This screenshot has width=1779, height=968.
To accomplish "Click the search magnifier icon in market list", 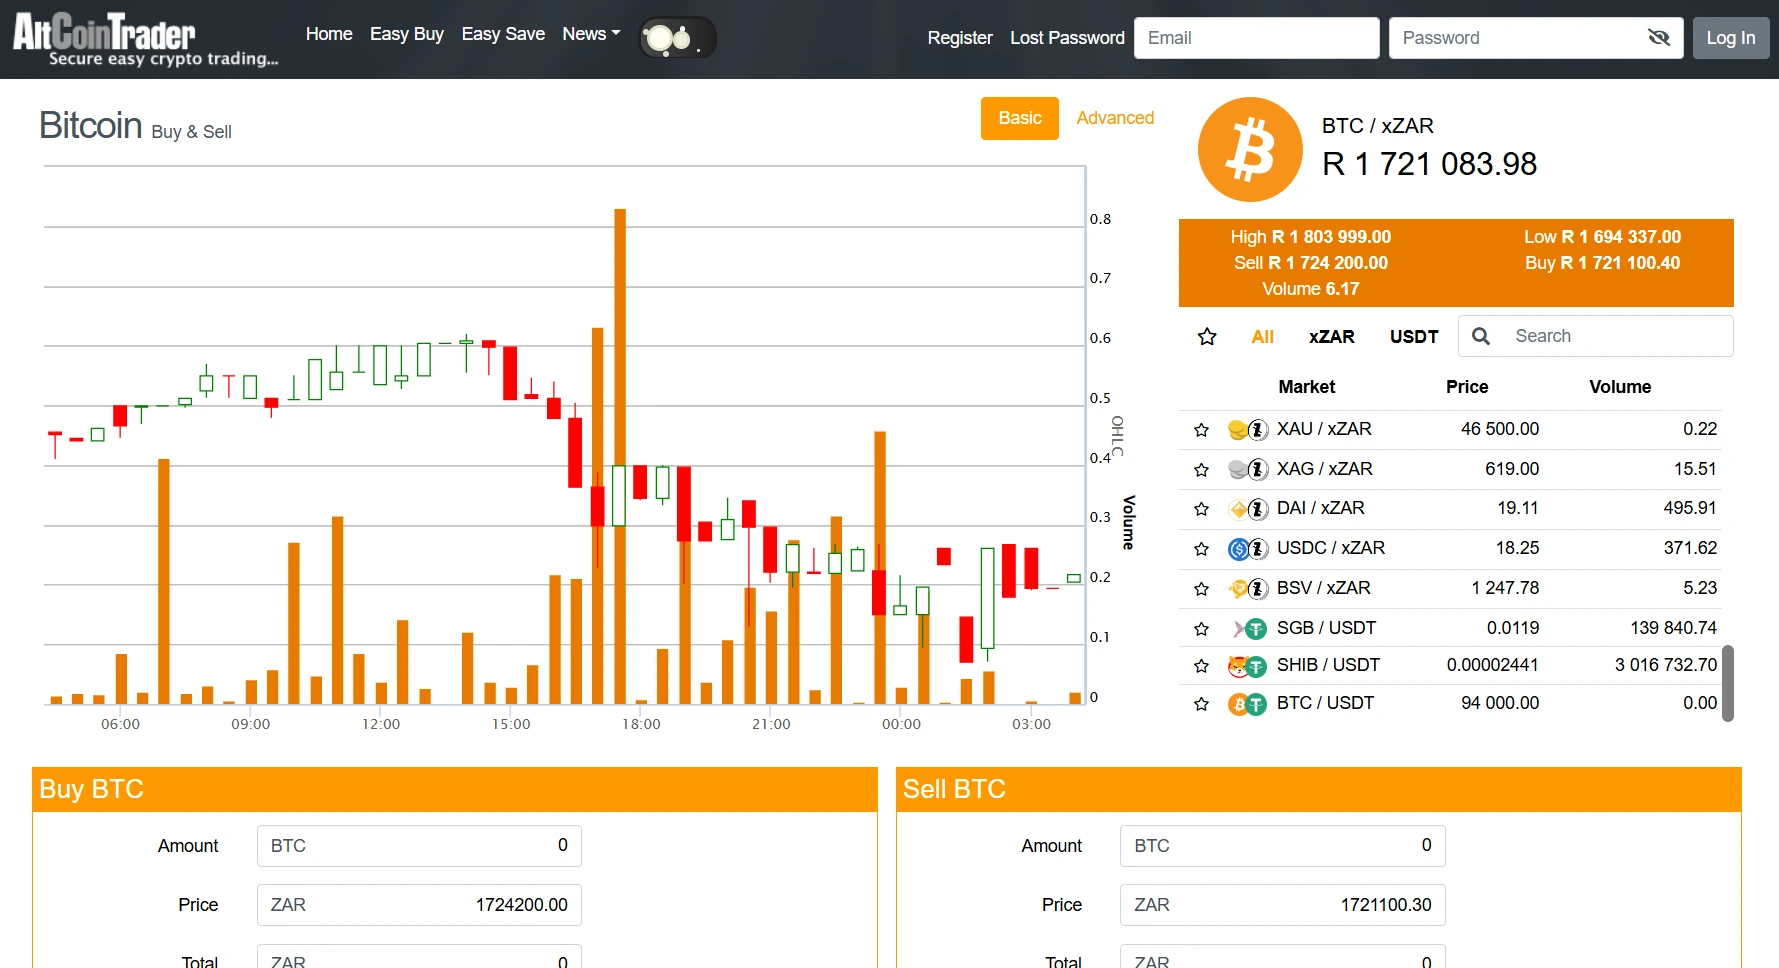I will (x=1481, y=337).
